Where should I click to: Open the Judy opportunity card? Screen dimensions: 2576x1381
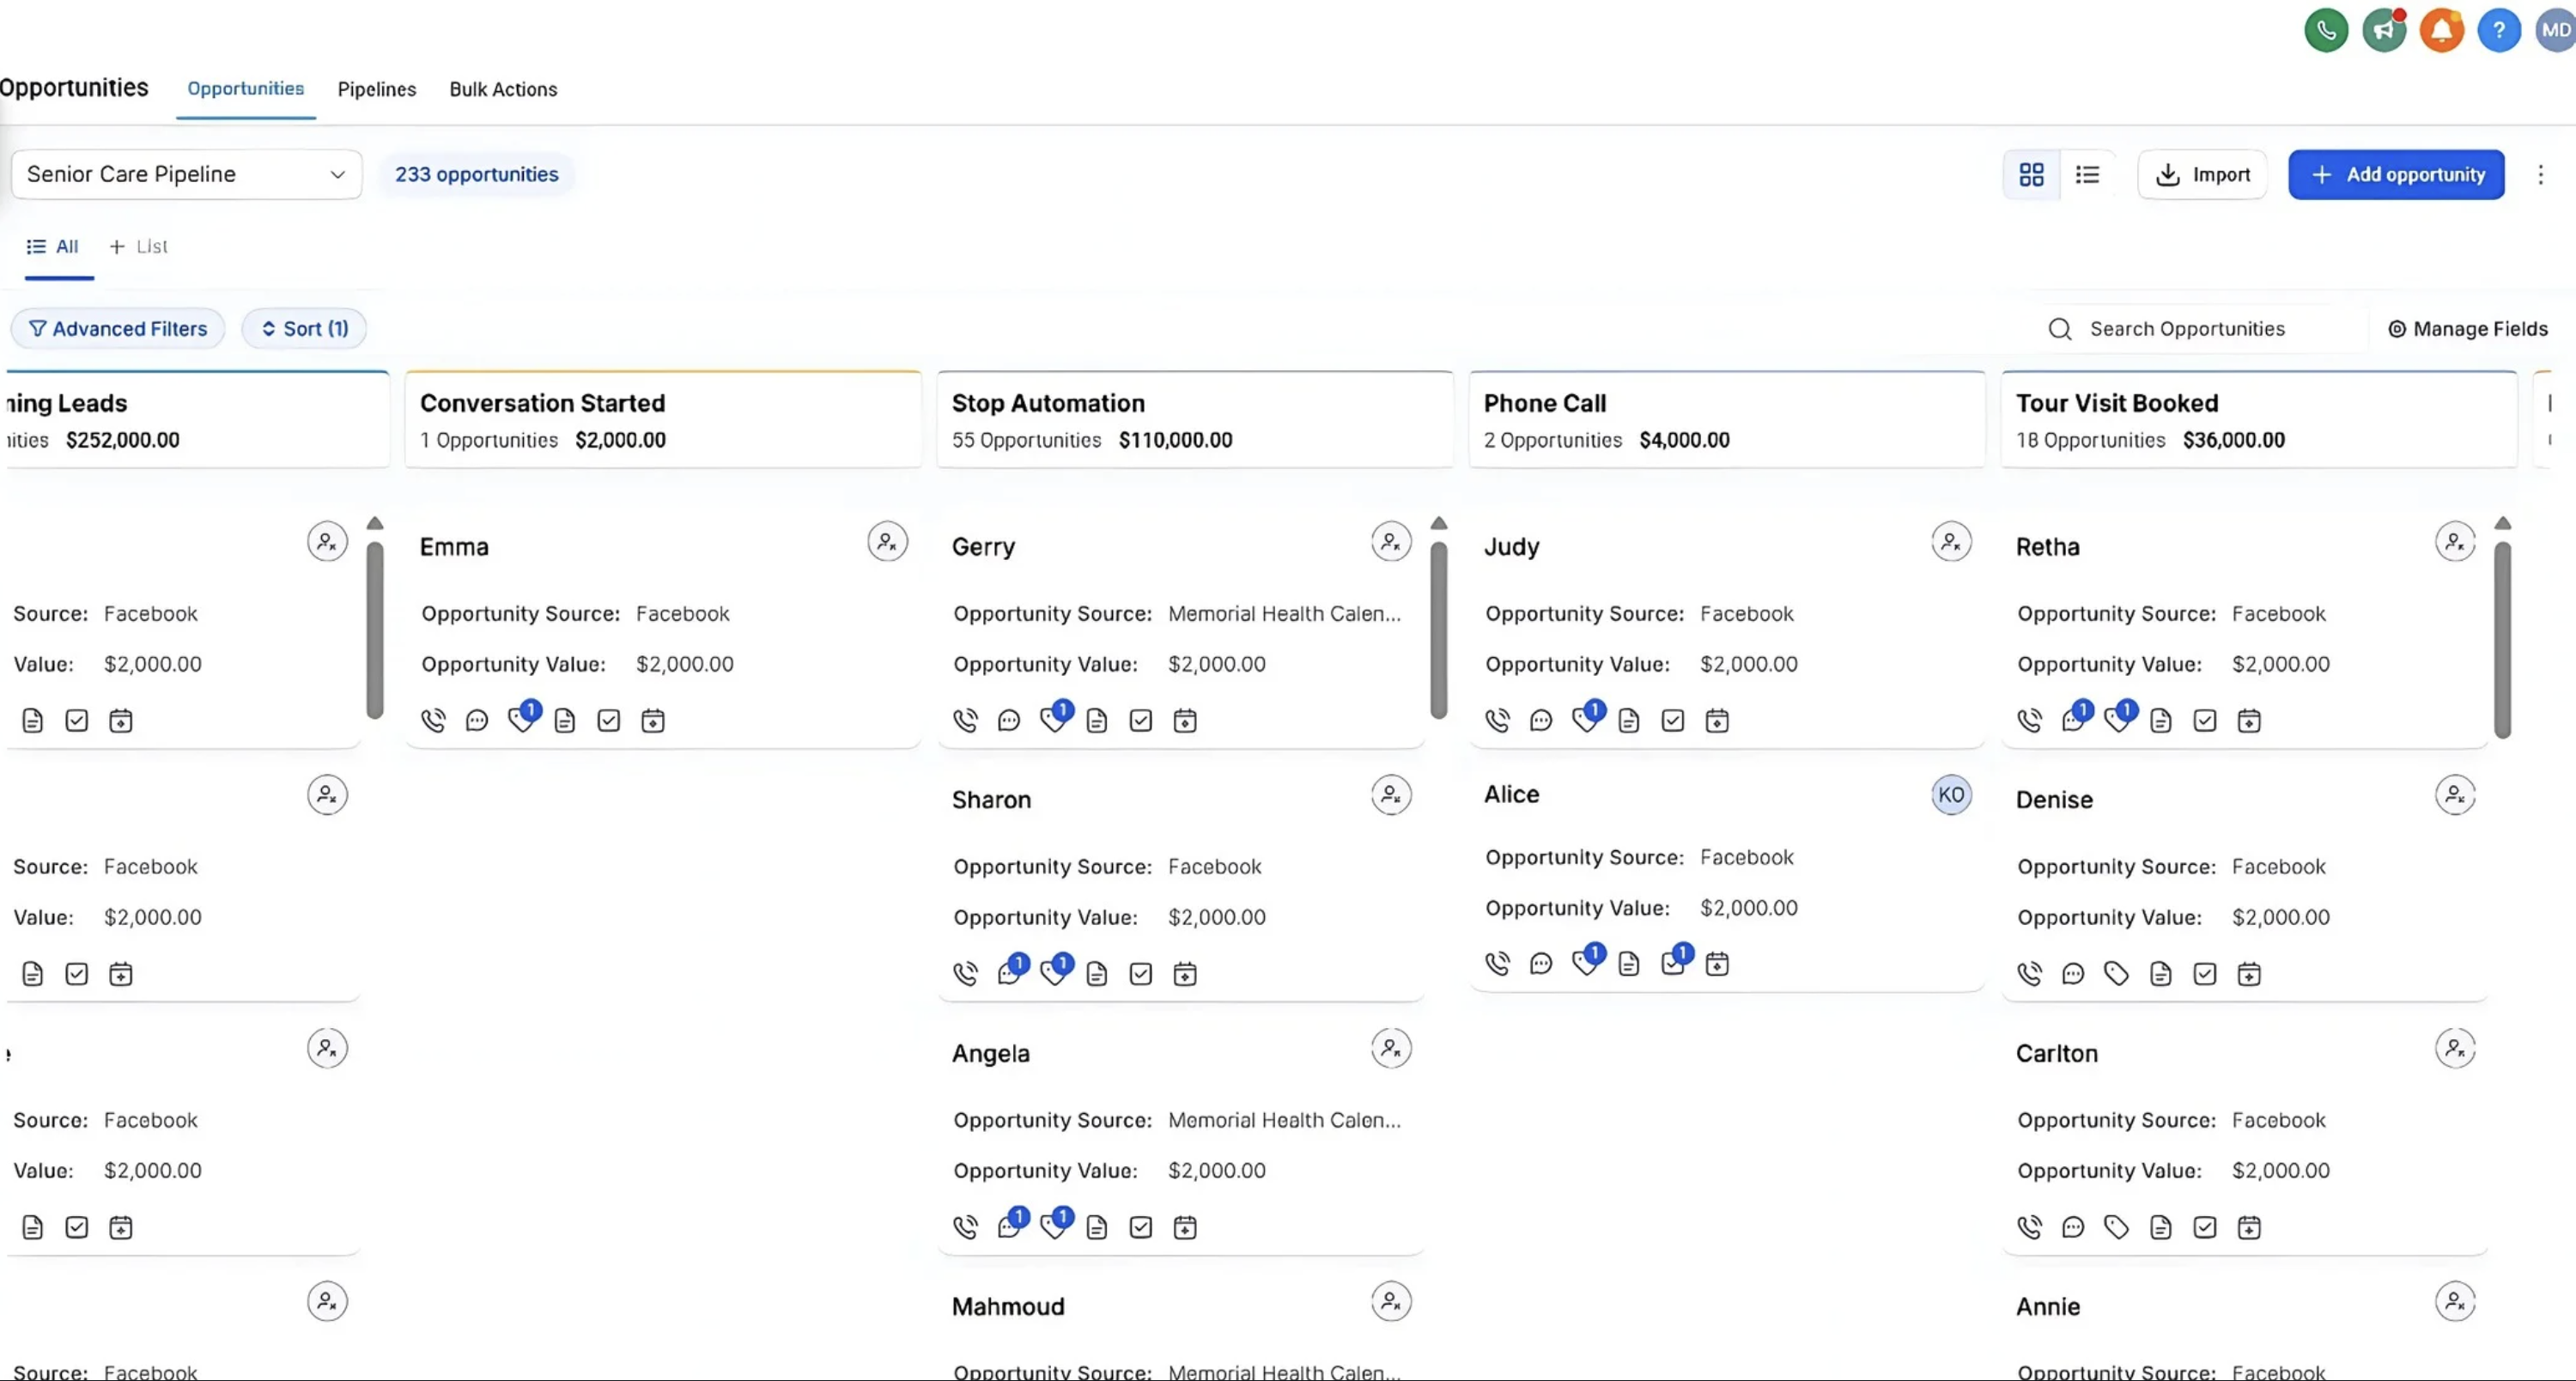[1726, 628]
